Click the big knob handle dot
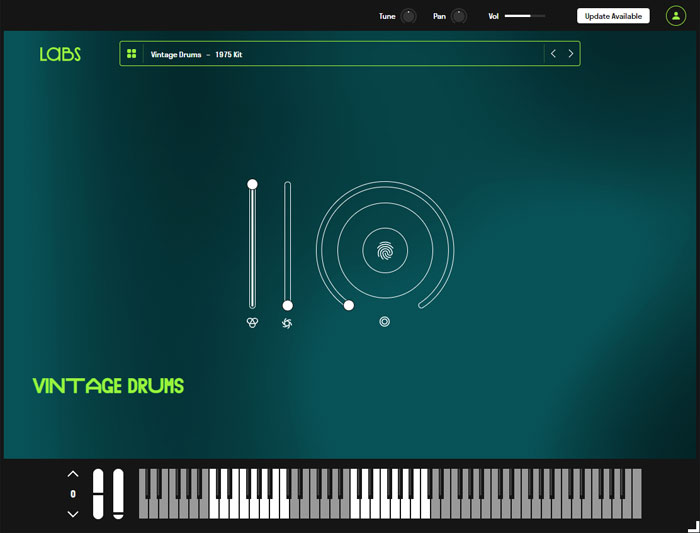 349,305
